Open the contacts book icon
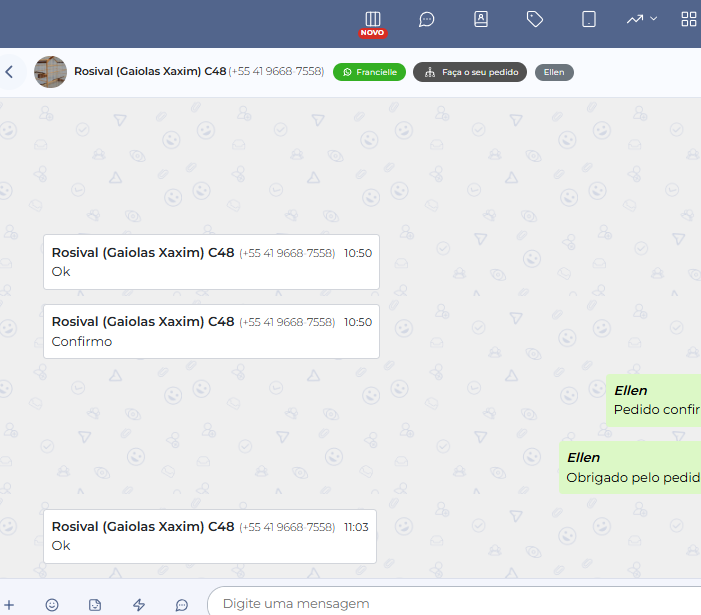The image size is (701, 615). click(x=481, y=19)
